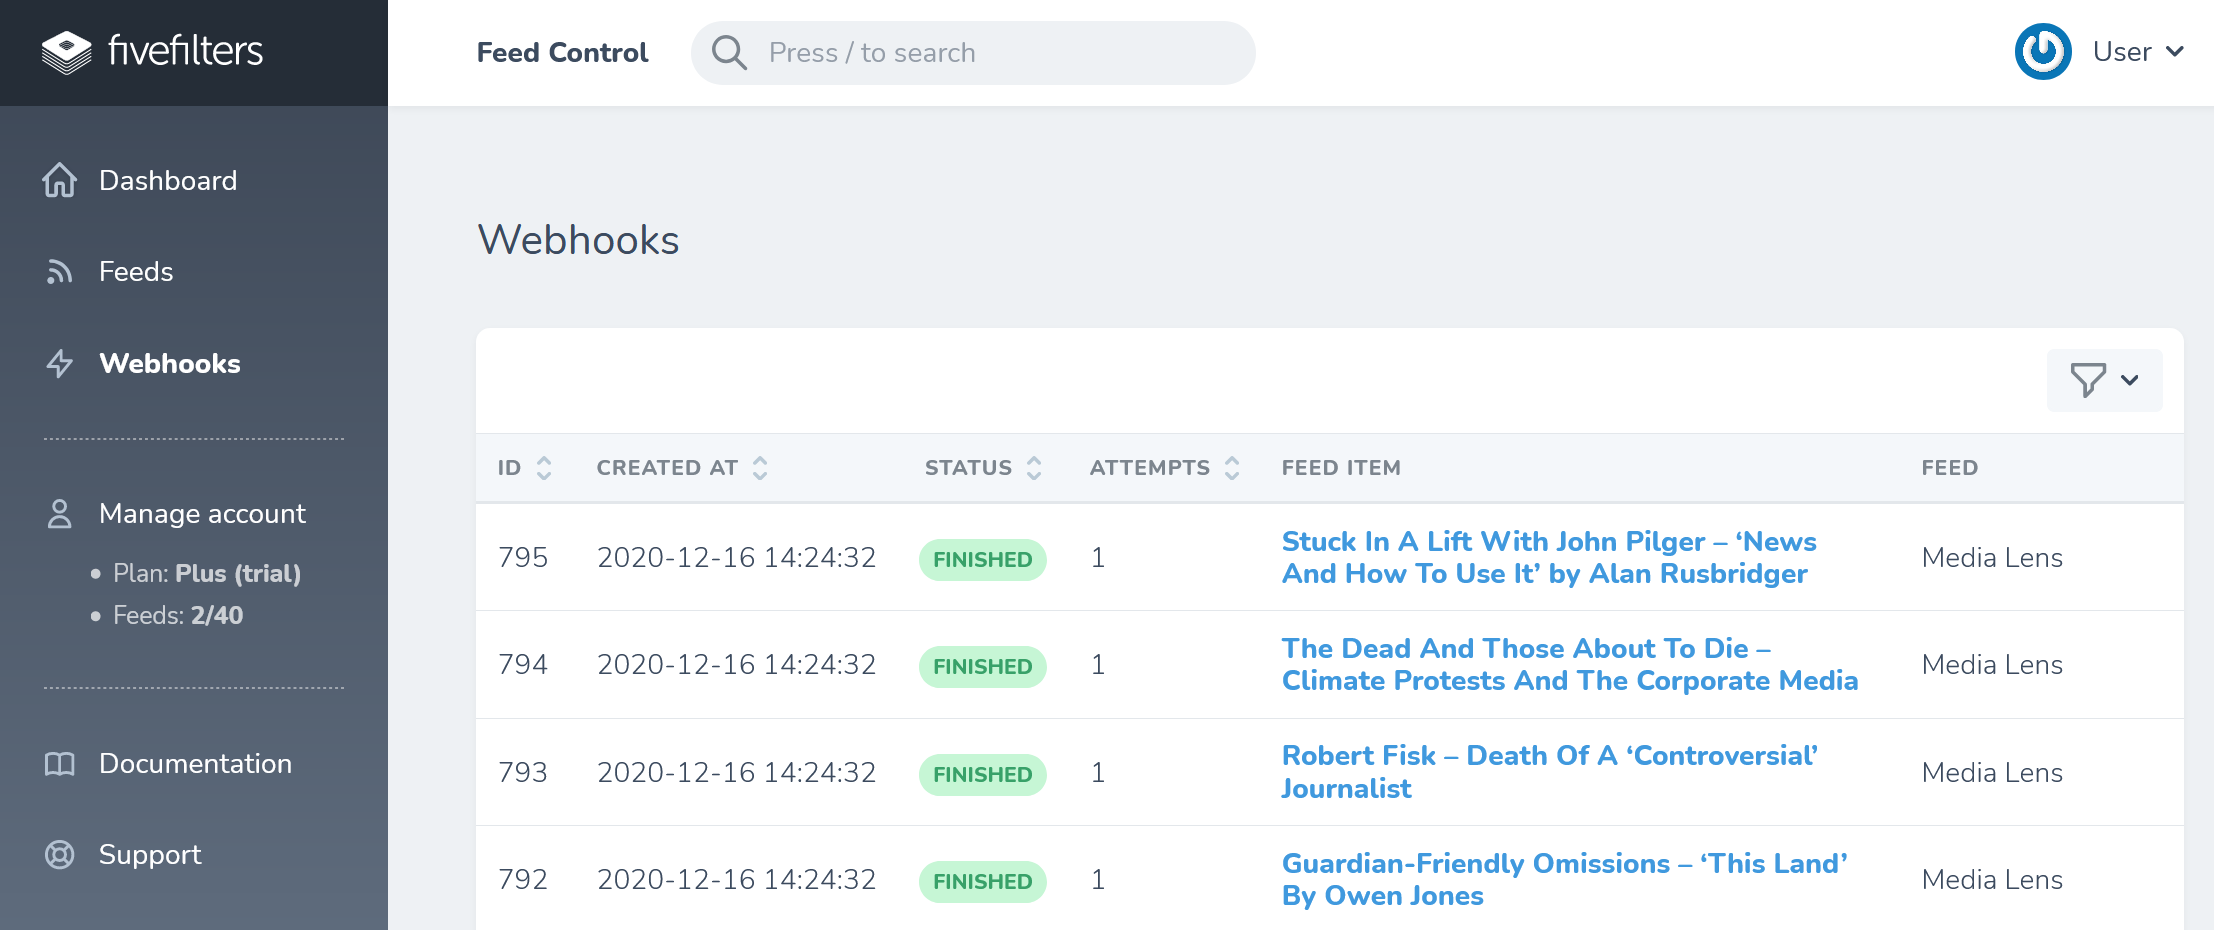The height and width of the screenshot is (930, 2214).
Task: Click the Feeds RSS icon
Action: (60, 272)
